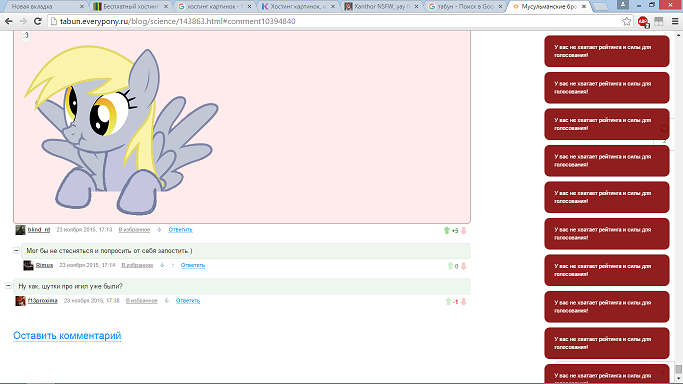Click the down-arrow link in Rimus's comment
The height and width of the screenshot is (384, 683).
162,265
